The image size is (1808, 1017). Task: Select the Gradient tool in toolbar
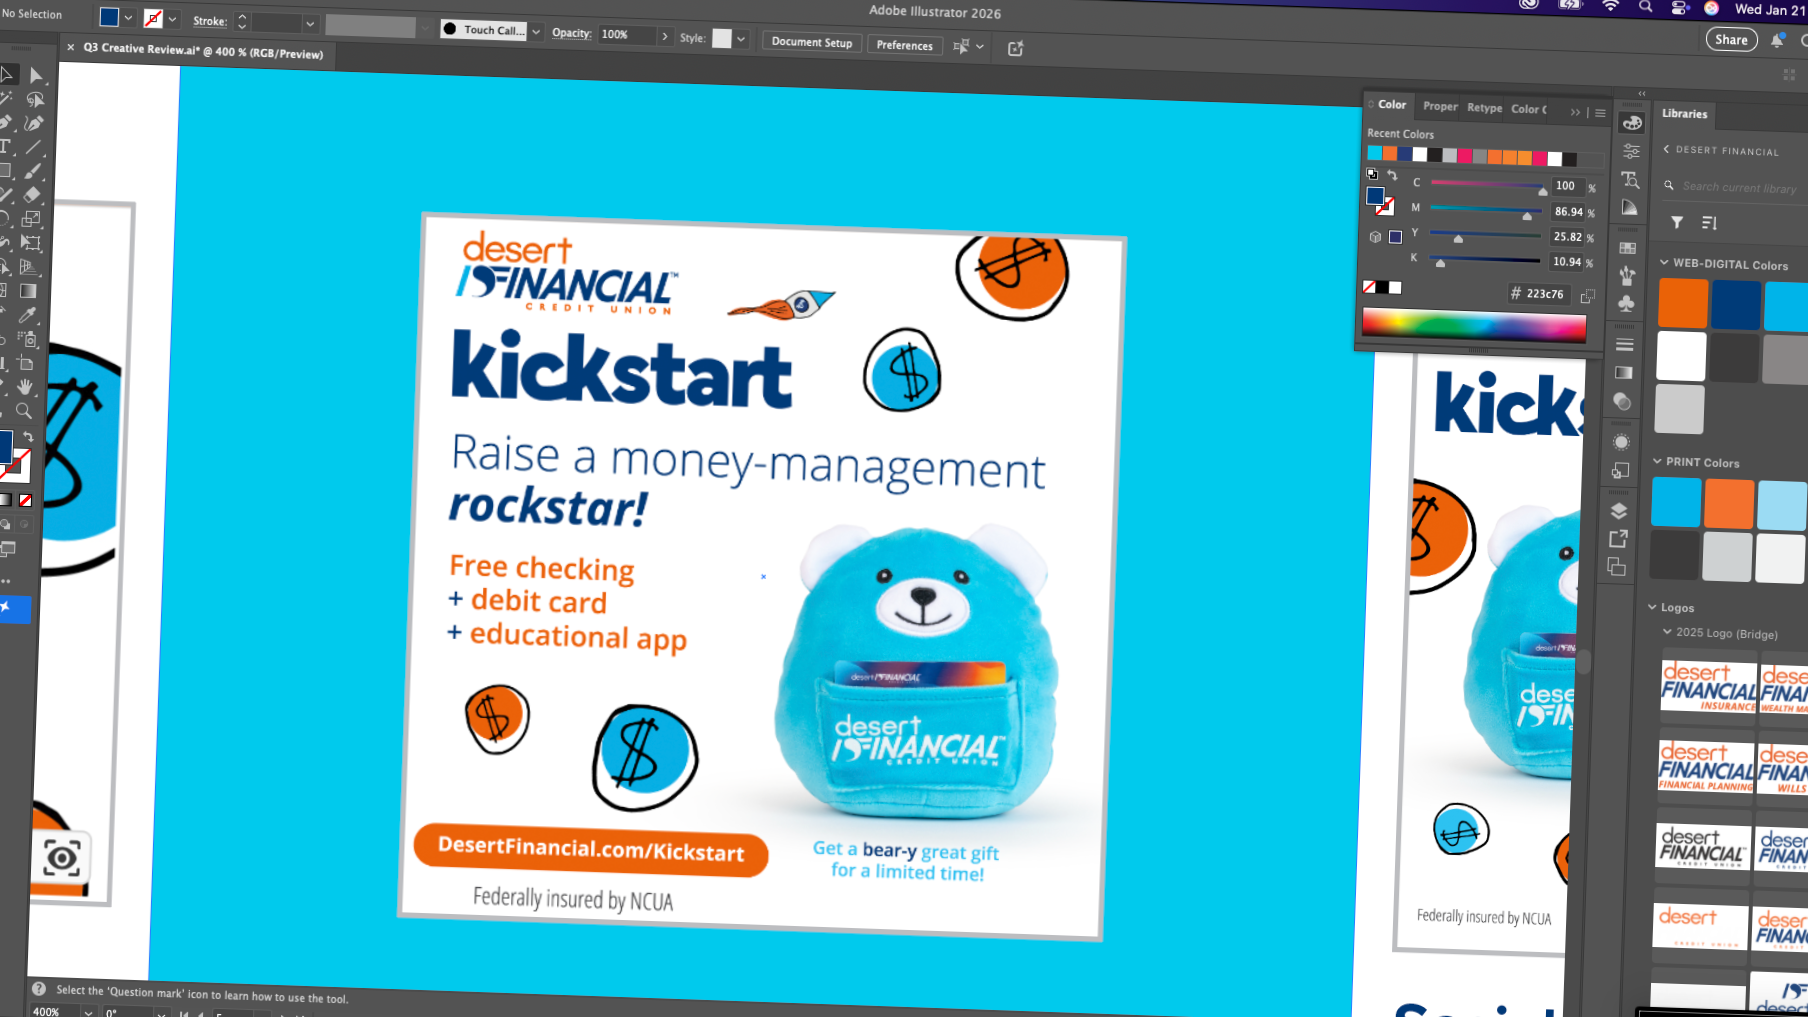tap(28, 291)
